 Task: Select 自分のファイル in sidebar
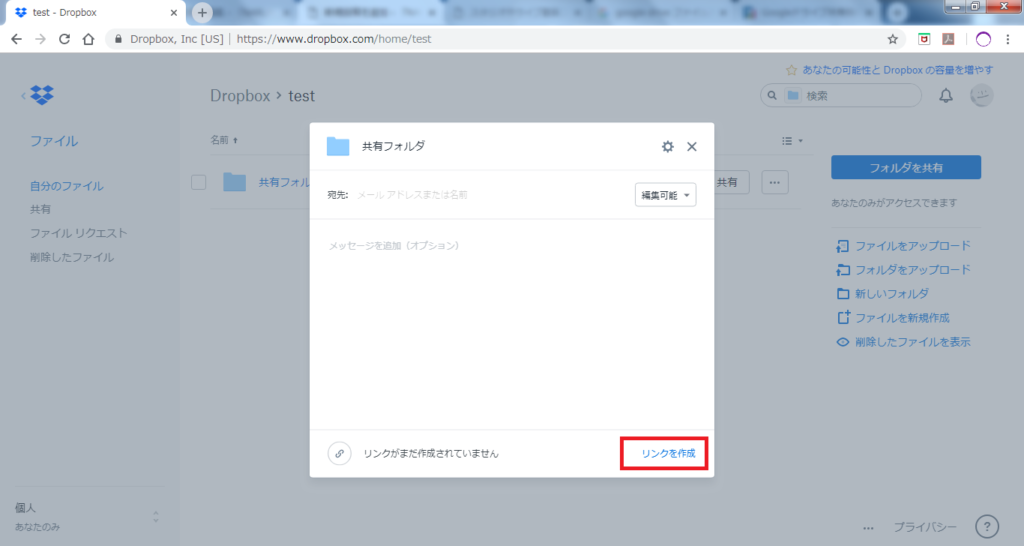coord(67,186)
